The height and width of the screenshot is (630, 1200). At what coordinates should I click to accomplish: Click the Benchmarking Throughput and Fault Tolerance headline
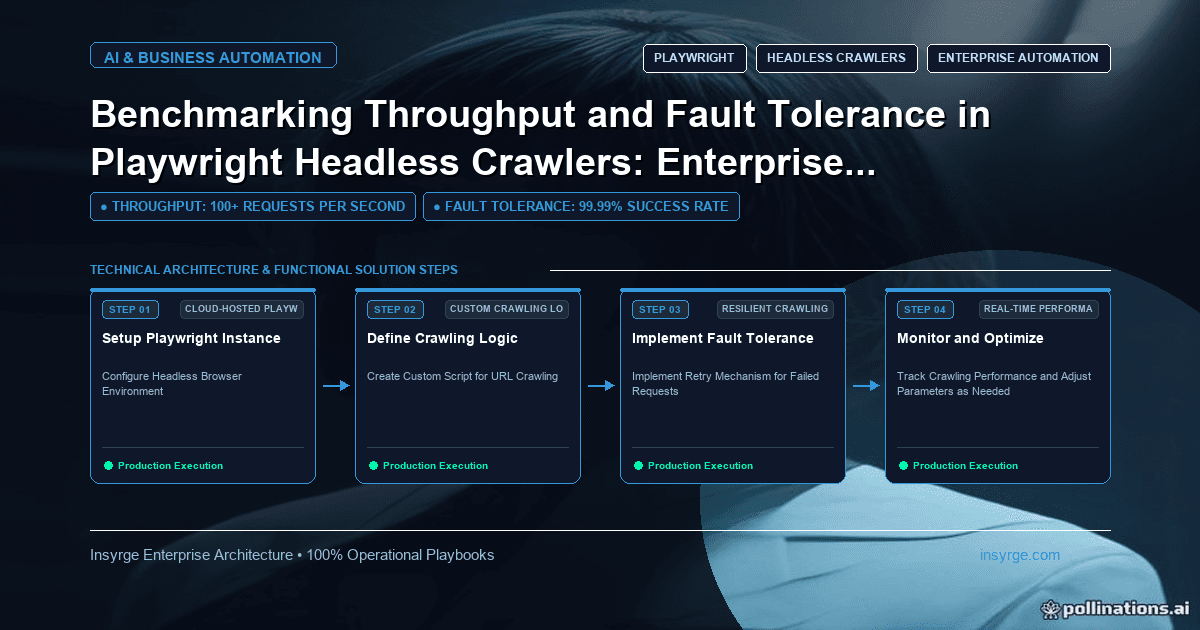(540, 137)
